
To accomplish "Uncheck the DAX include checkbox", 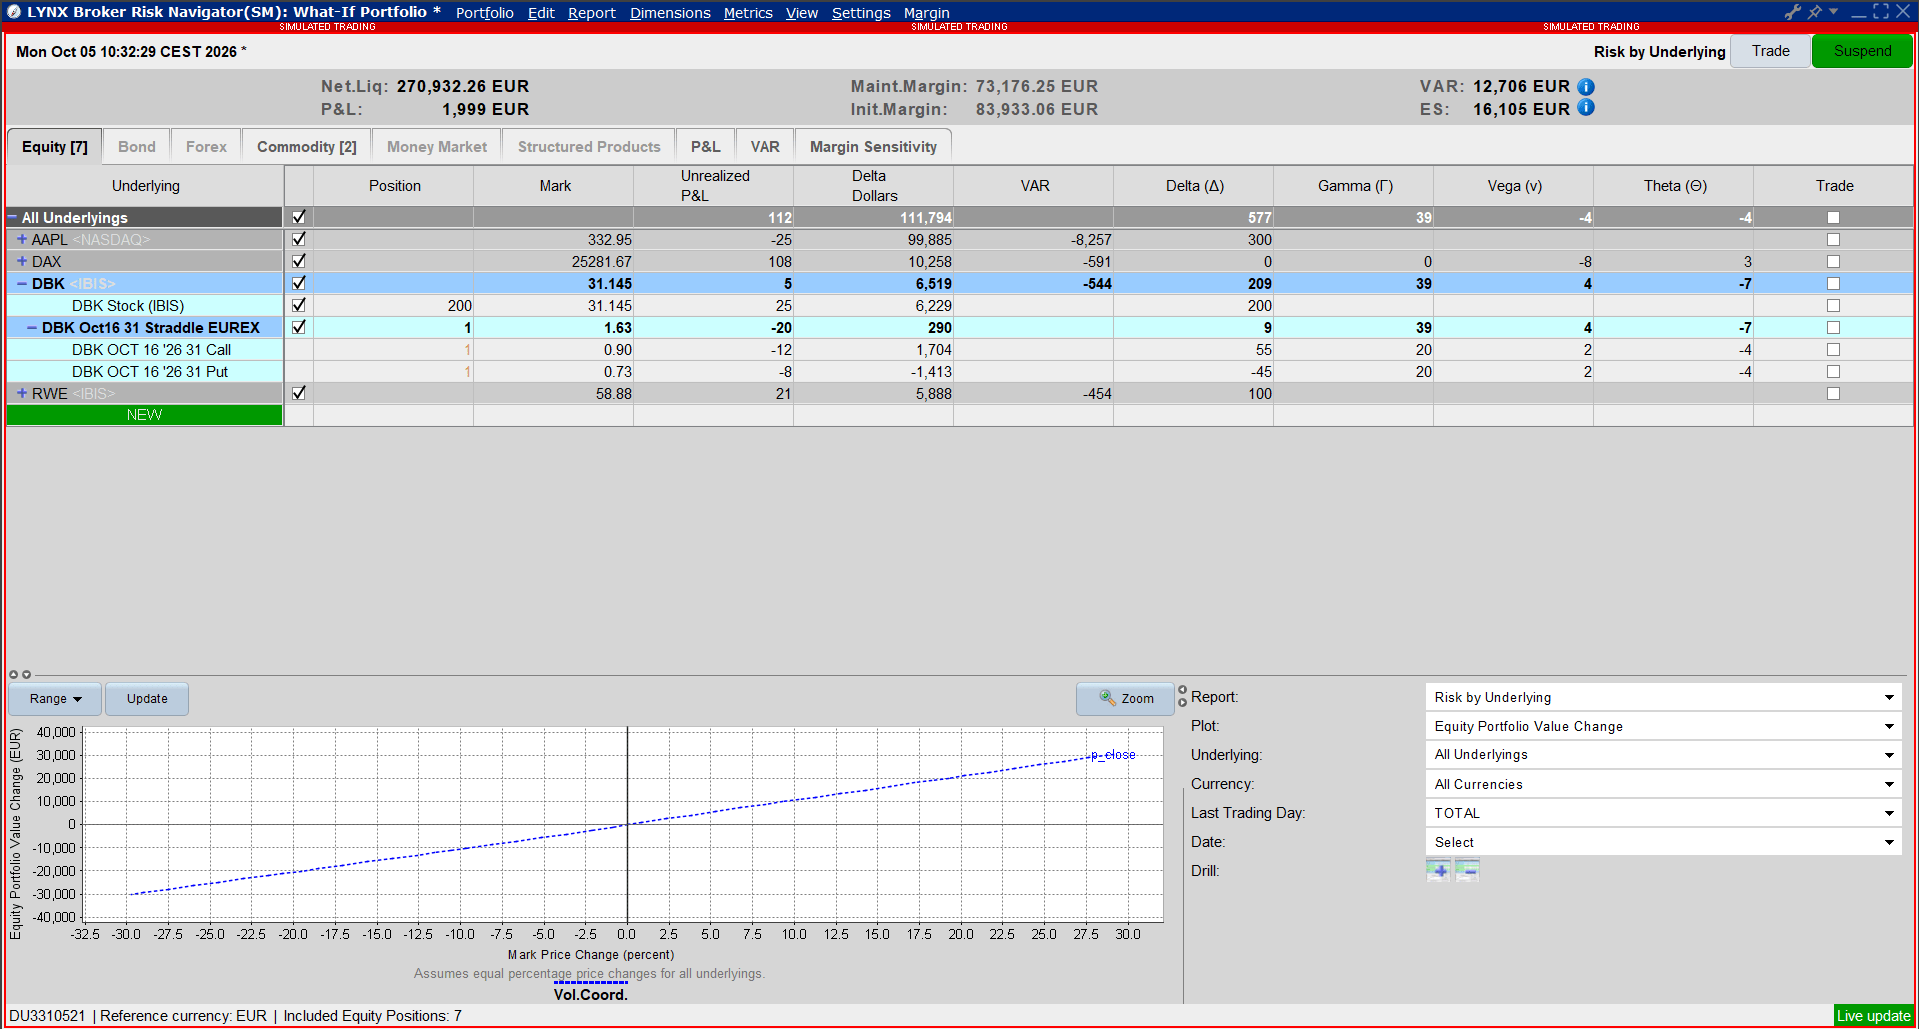I will coord(298,261).
